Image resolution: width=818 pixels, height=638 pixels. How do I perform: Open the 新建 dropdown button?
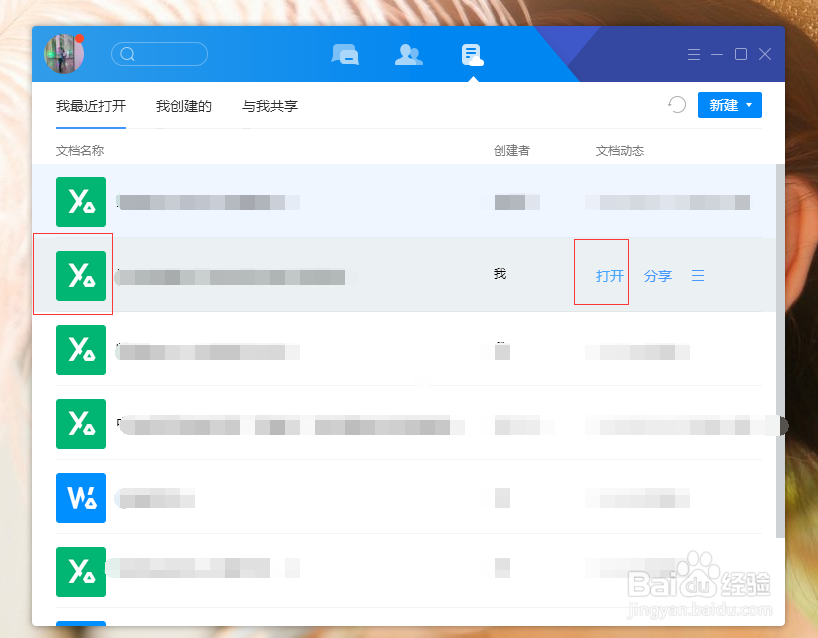pos(730,105)
